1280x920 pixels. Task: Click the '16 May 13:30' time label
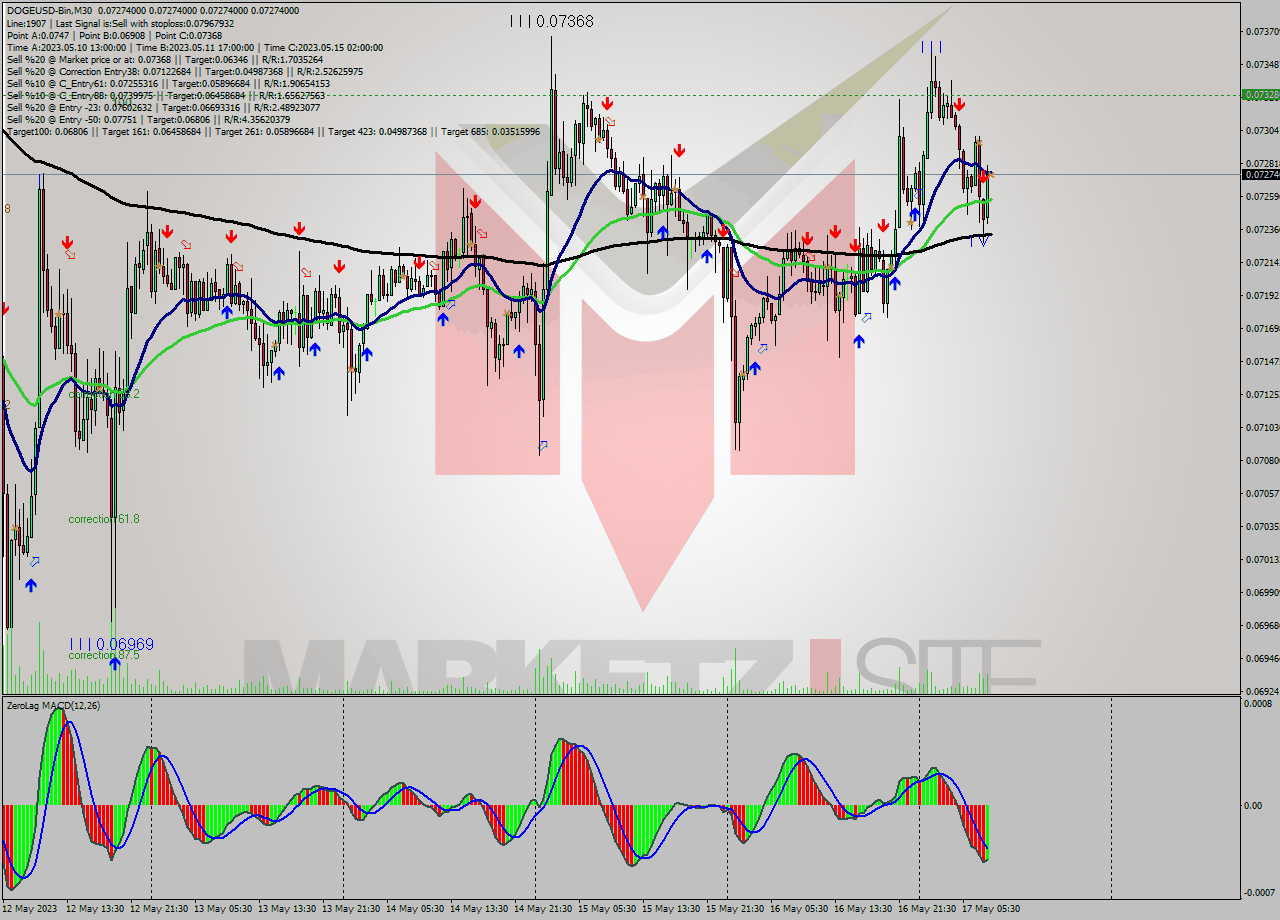863,909
